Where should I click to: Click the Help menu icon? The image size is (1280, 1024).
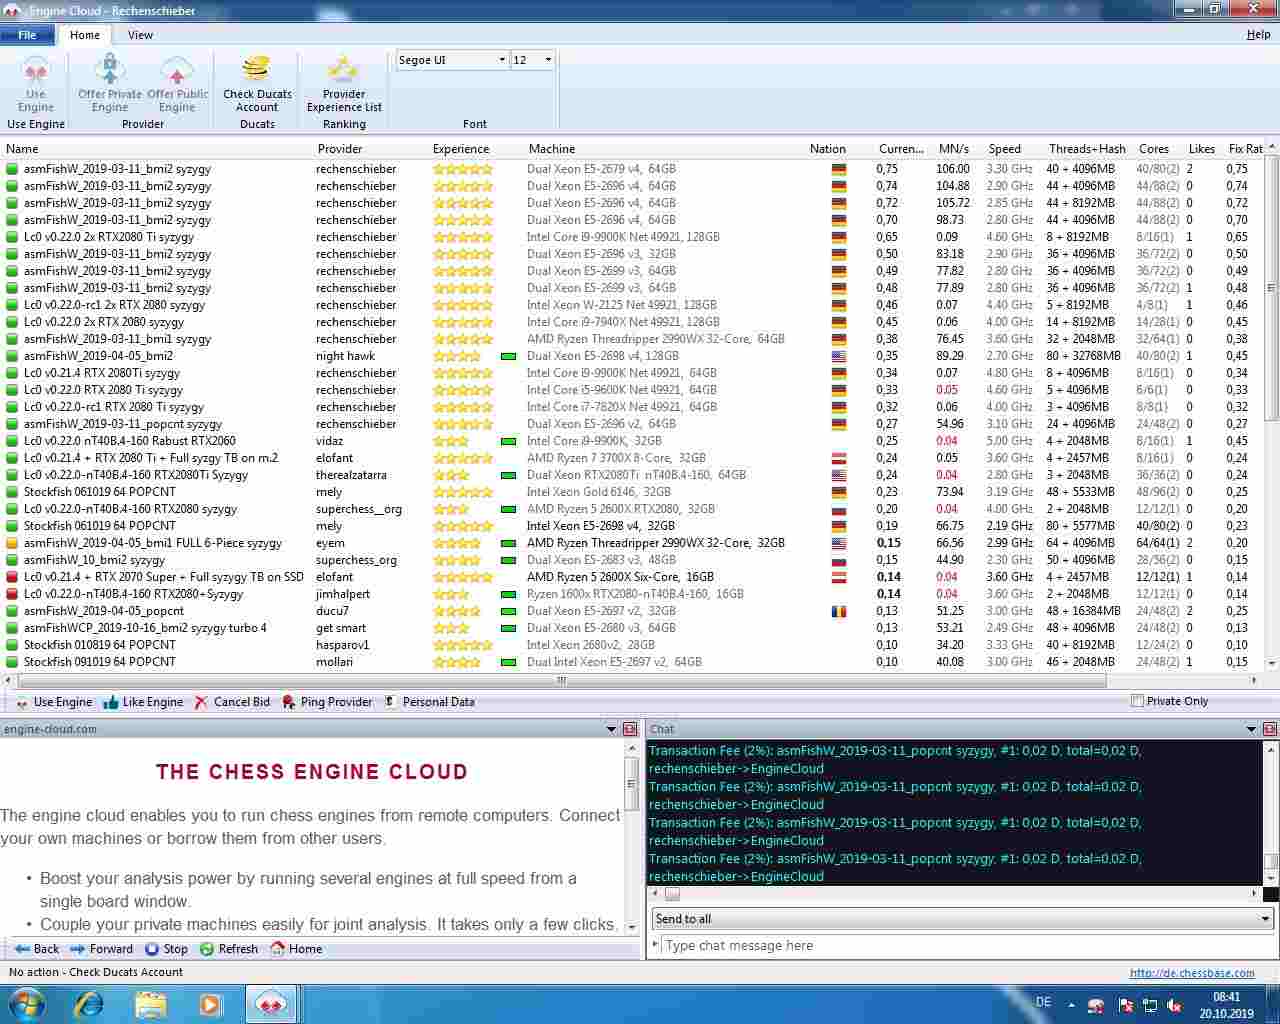tap(1258, 35)
